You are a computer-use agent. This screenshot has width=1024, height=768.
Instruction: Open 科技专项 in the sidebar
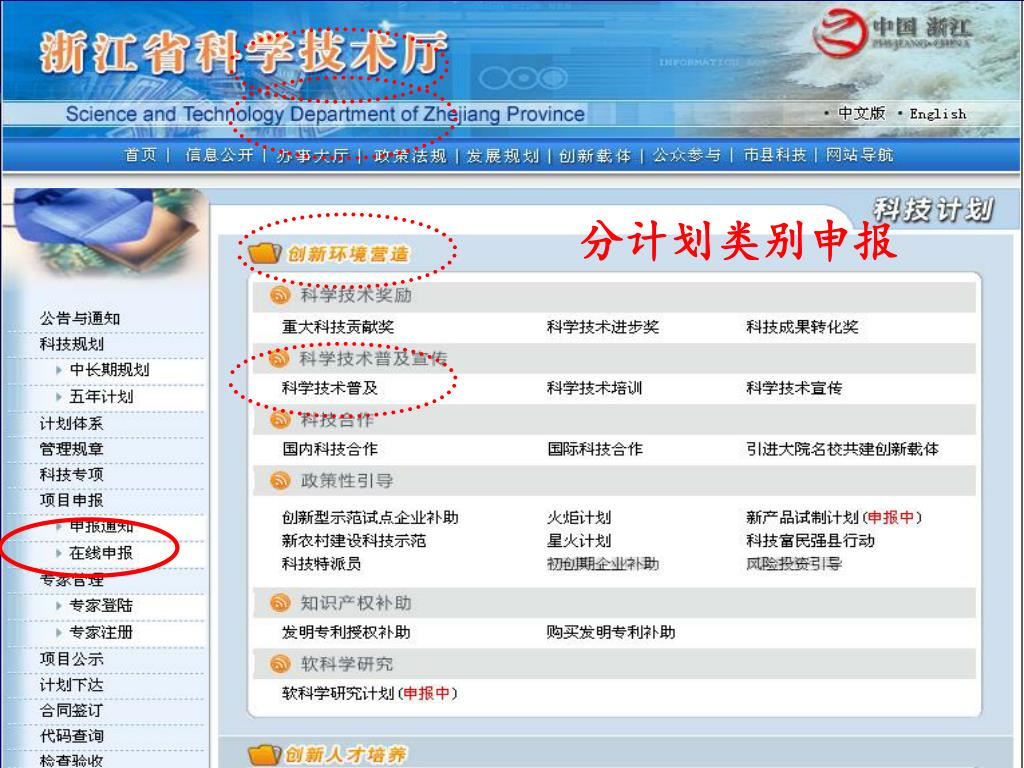71,474
